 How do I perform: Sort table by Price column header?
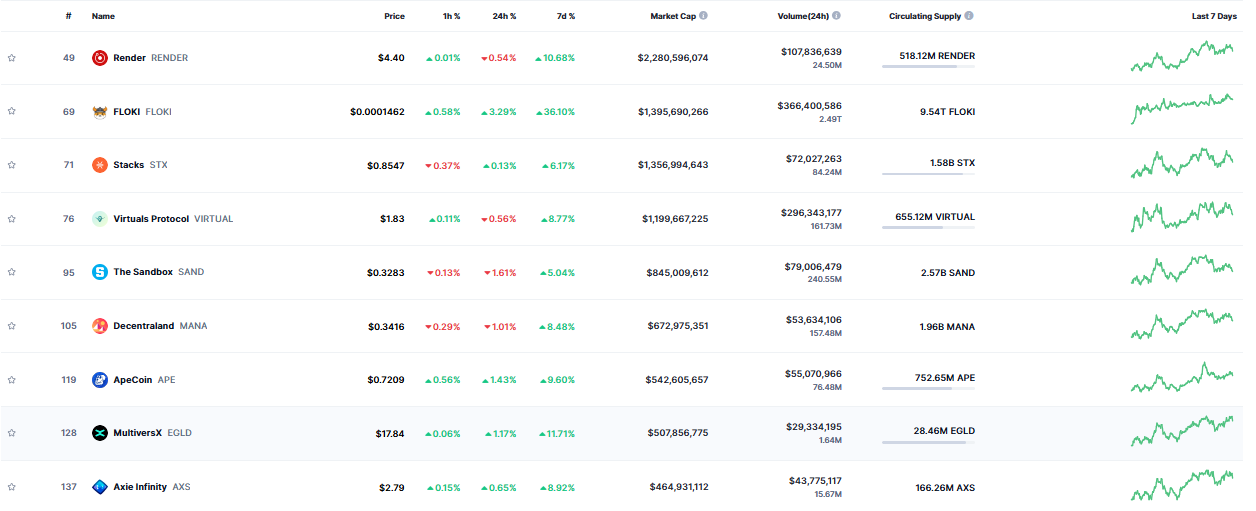(394, 16)
